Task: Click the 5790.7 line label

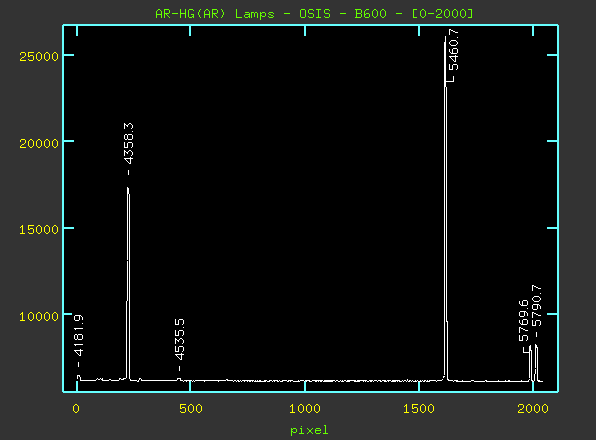Action: 537,306
